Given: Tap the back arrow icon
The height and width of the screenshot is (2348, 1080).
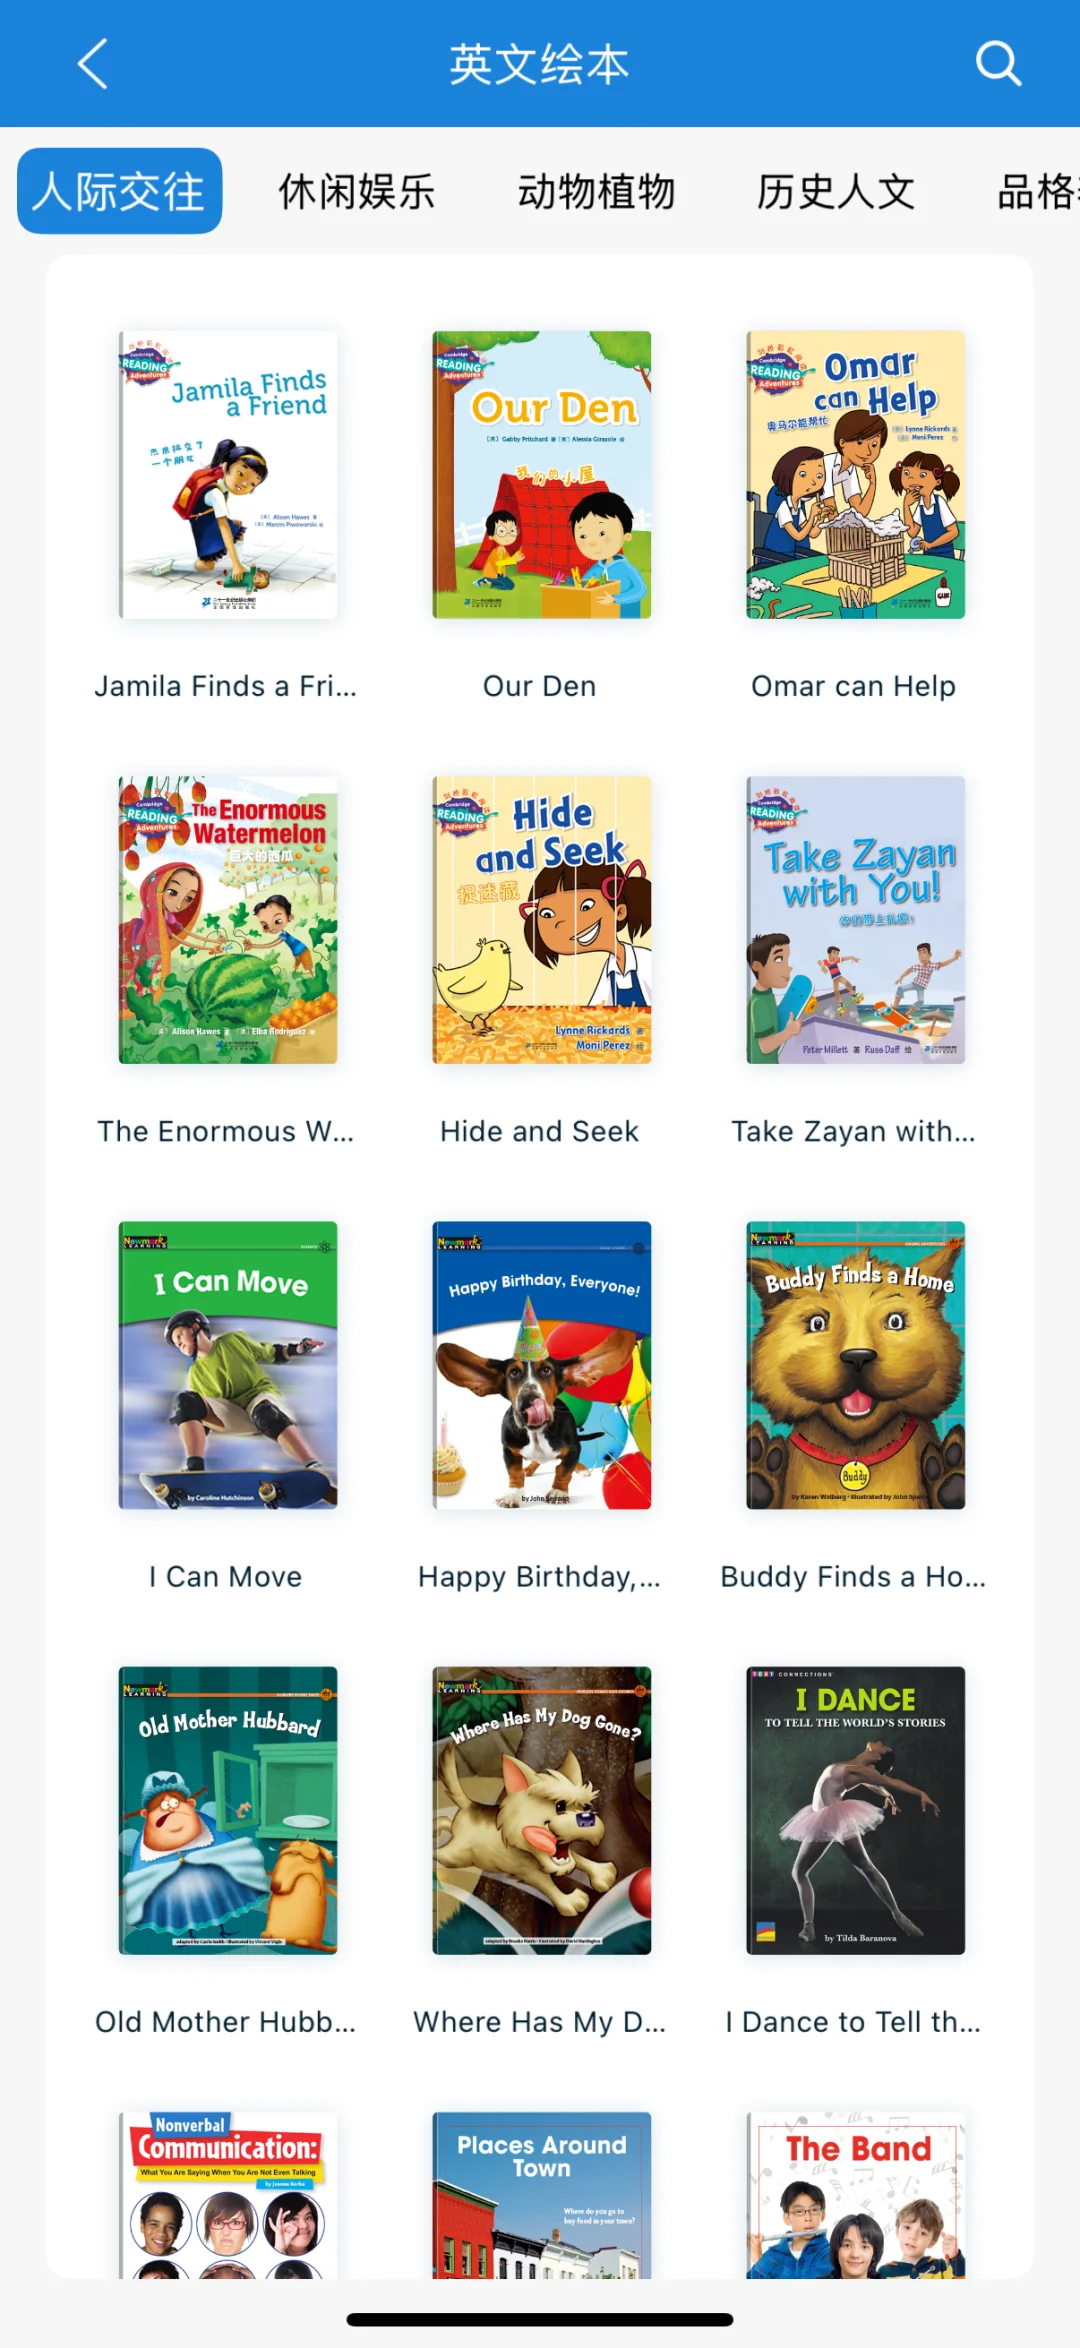Looking at the screenshot, I should click(x=92, y=64).
